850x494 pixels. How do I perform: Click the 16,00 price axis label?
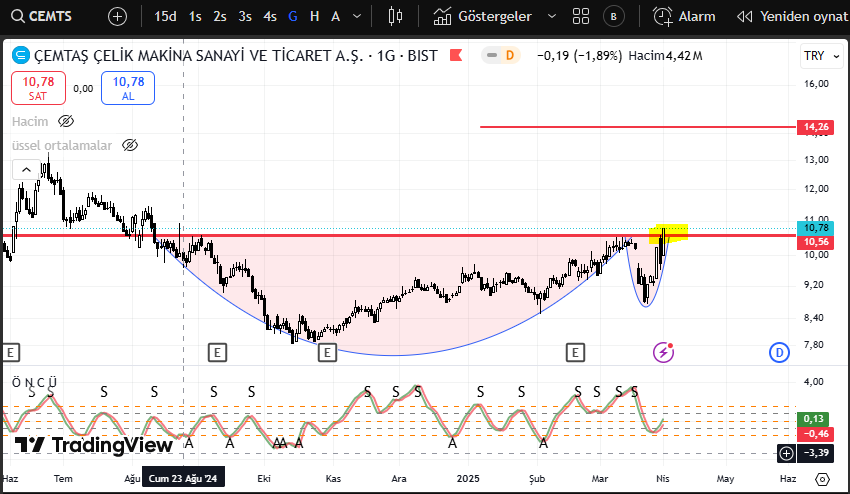(x=816, y=84)
